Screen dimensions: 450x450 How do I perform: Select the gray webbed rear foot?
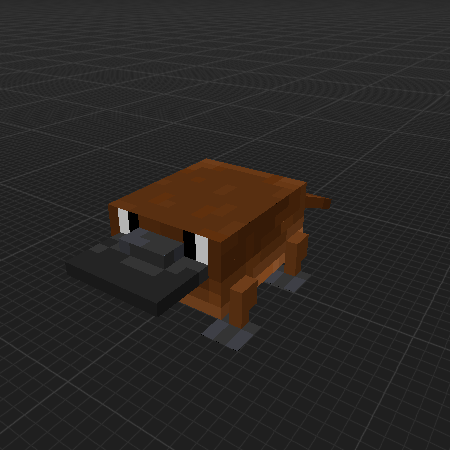point(287,280)
